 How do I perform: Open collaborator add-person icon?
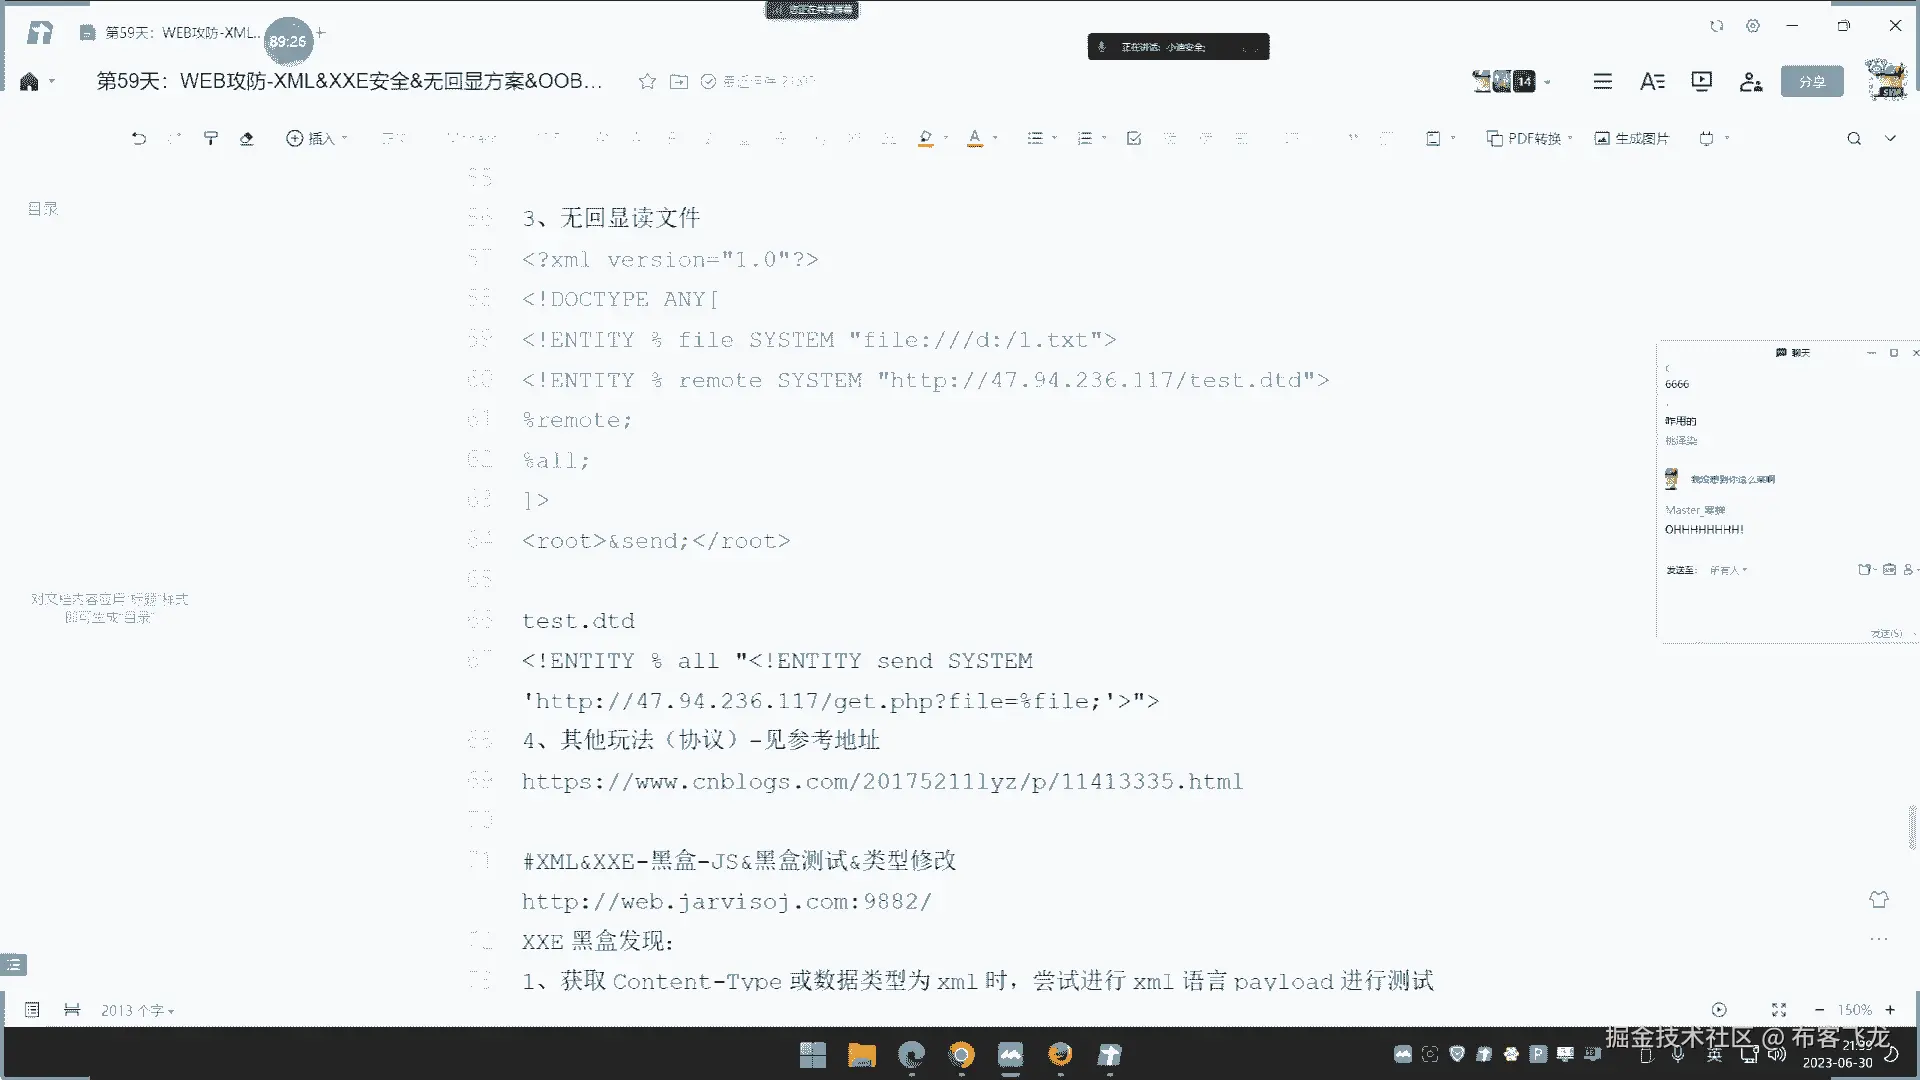[1750, 82]
